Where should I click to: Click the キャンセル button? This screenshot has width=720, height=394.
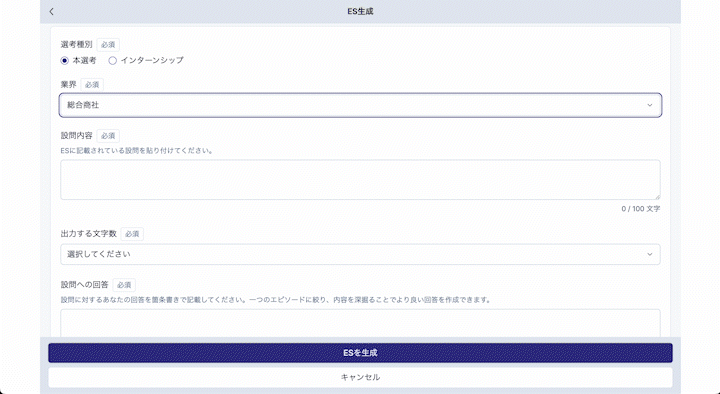pos(360,377)
